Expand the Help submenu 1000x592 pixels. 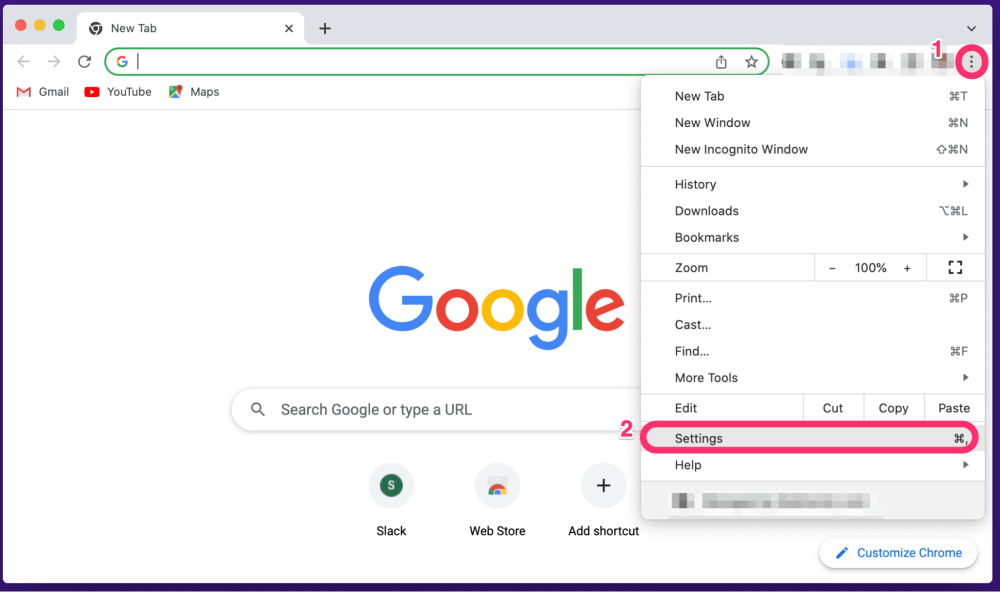tap(812, 465)
